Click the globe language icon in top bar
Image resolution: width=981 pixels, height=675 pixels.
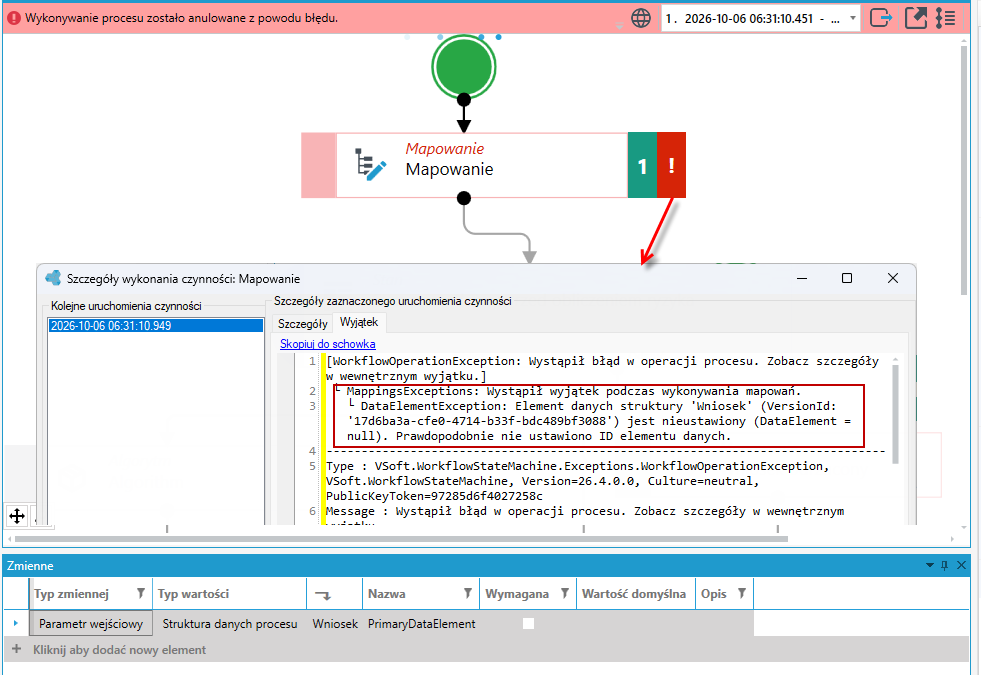pos(641,18)
